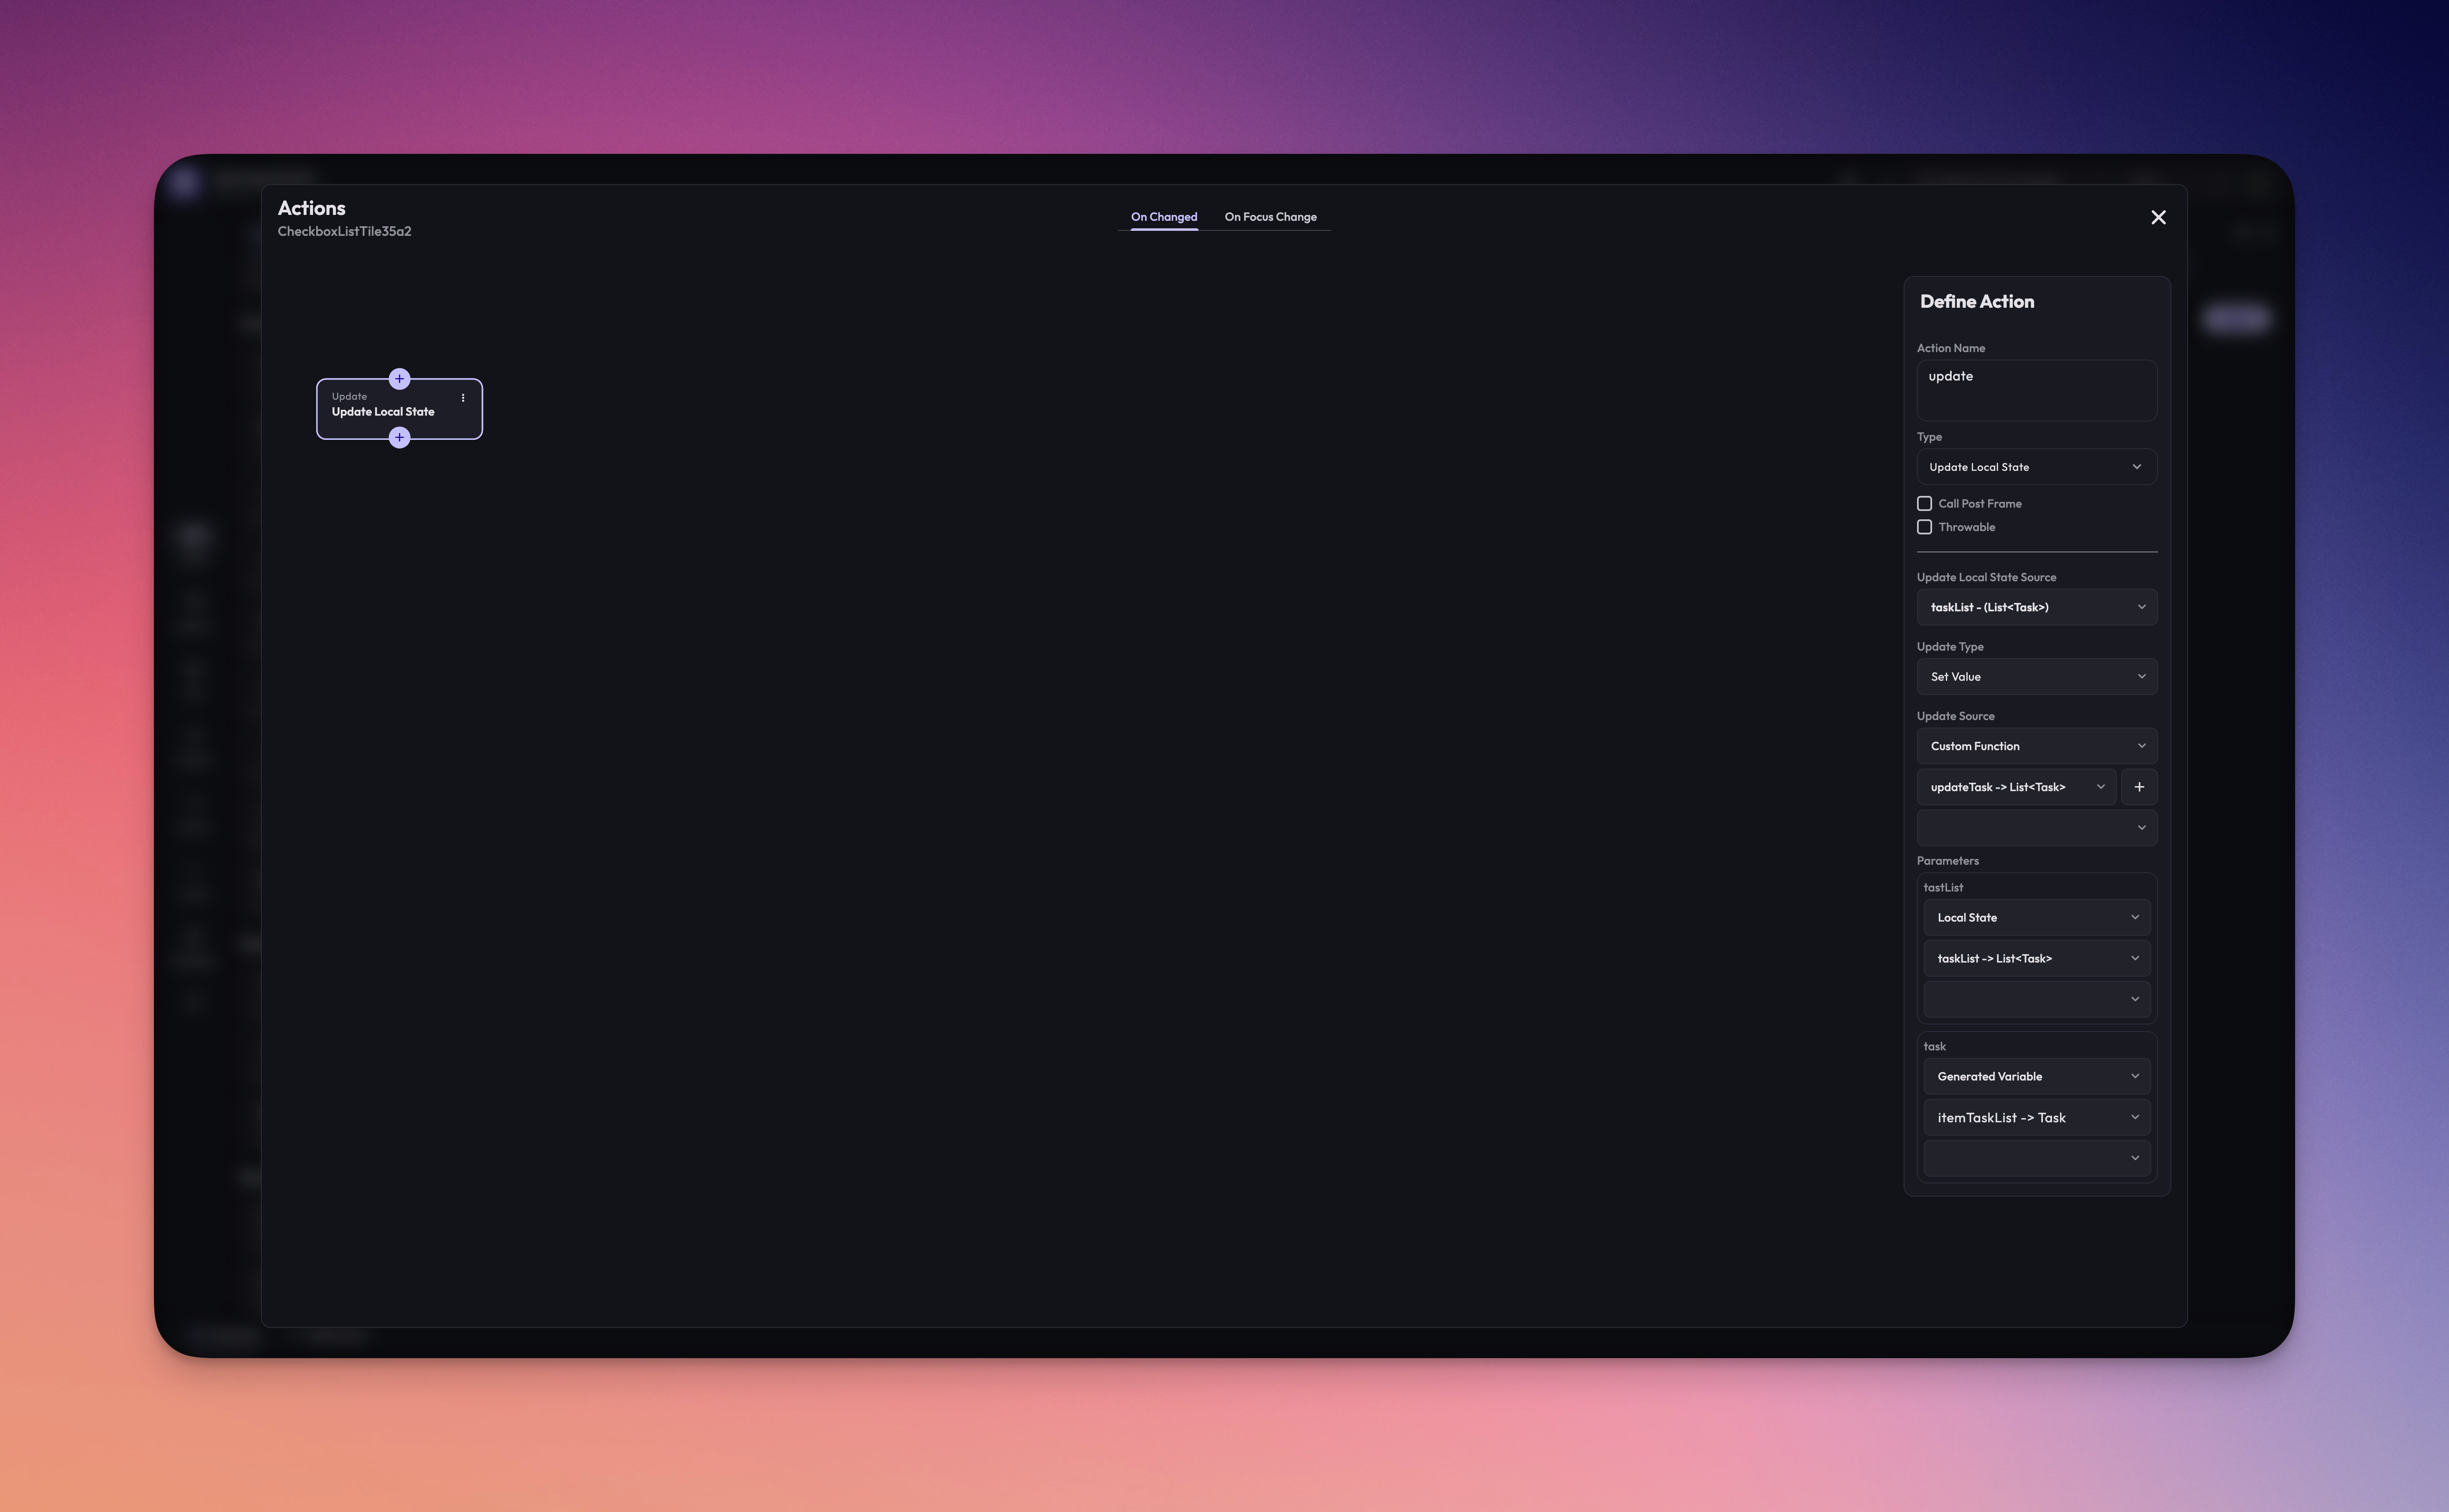Enable the Call Post Frame checkbox
2449x1512 pixels.
point(1924,504)
